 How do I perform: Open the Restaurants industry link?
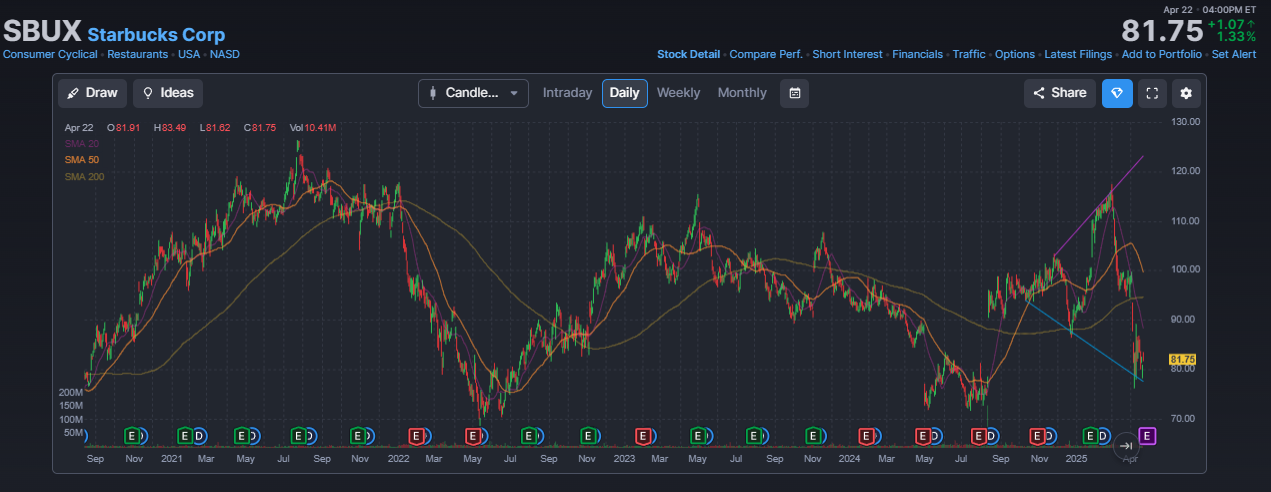[139, 54]
